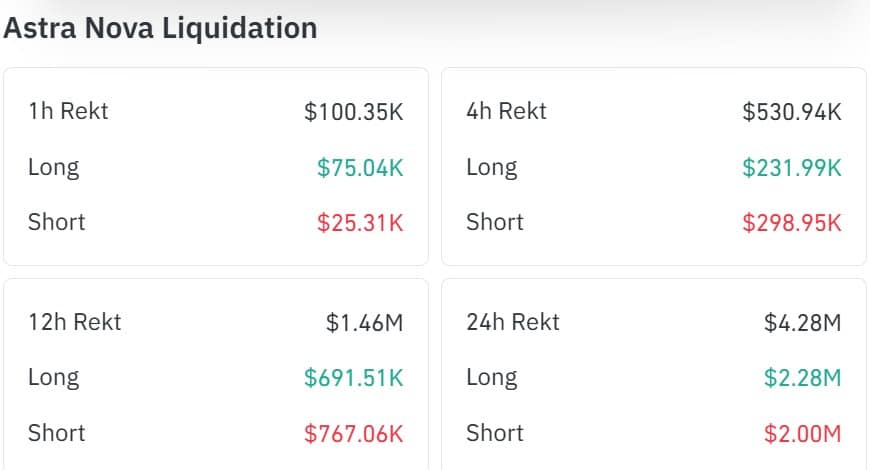Click the Long label in the 1h card
Viewport: 870px width, 470px height.
pyautogui.click(x=53, y=167)
